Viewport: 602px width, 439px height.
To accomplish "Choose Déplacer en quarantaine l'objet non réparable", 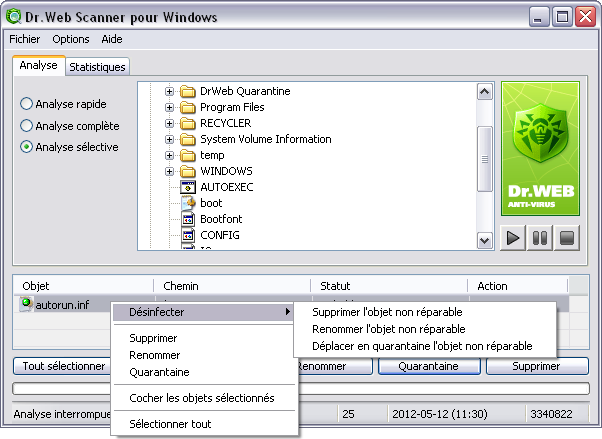I will (x=425, y=346).
